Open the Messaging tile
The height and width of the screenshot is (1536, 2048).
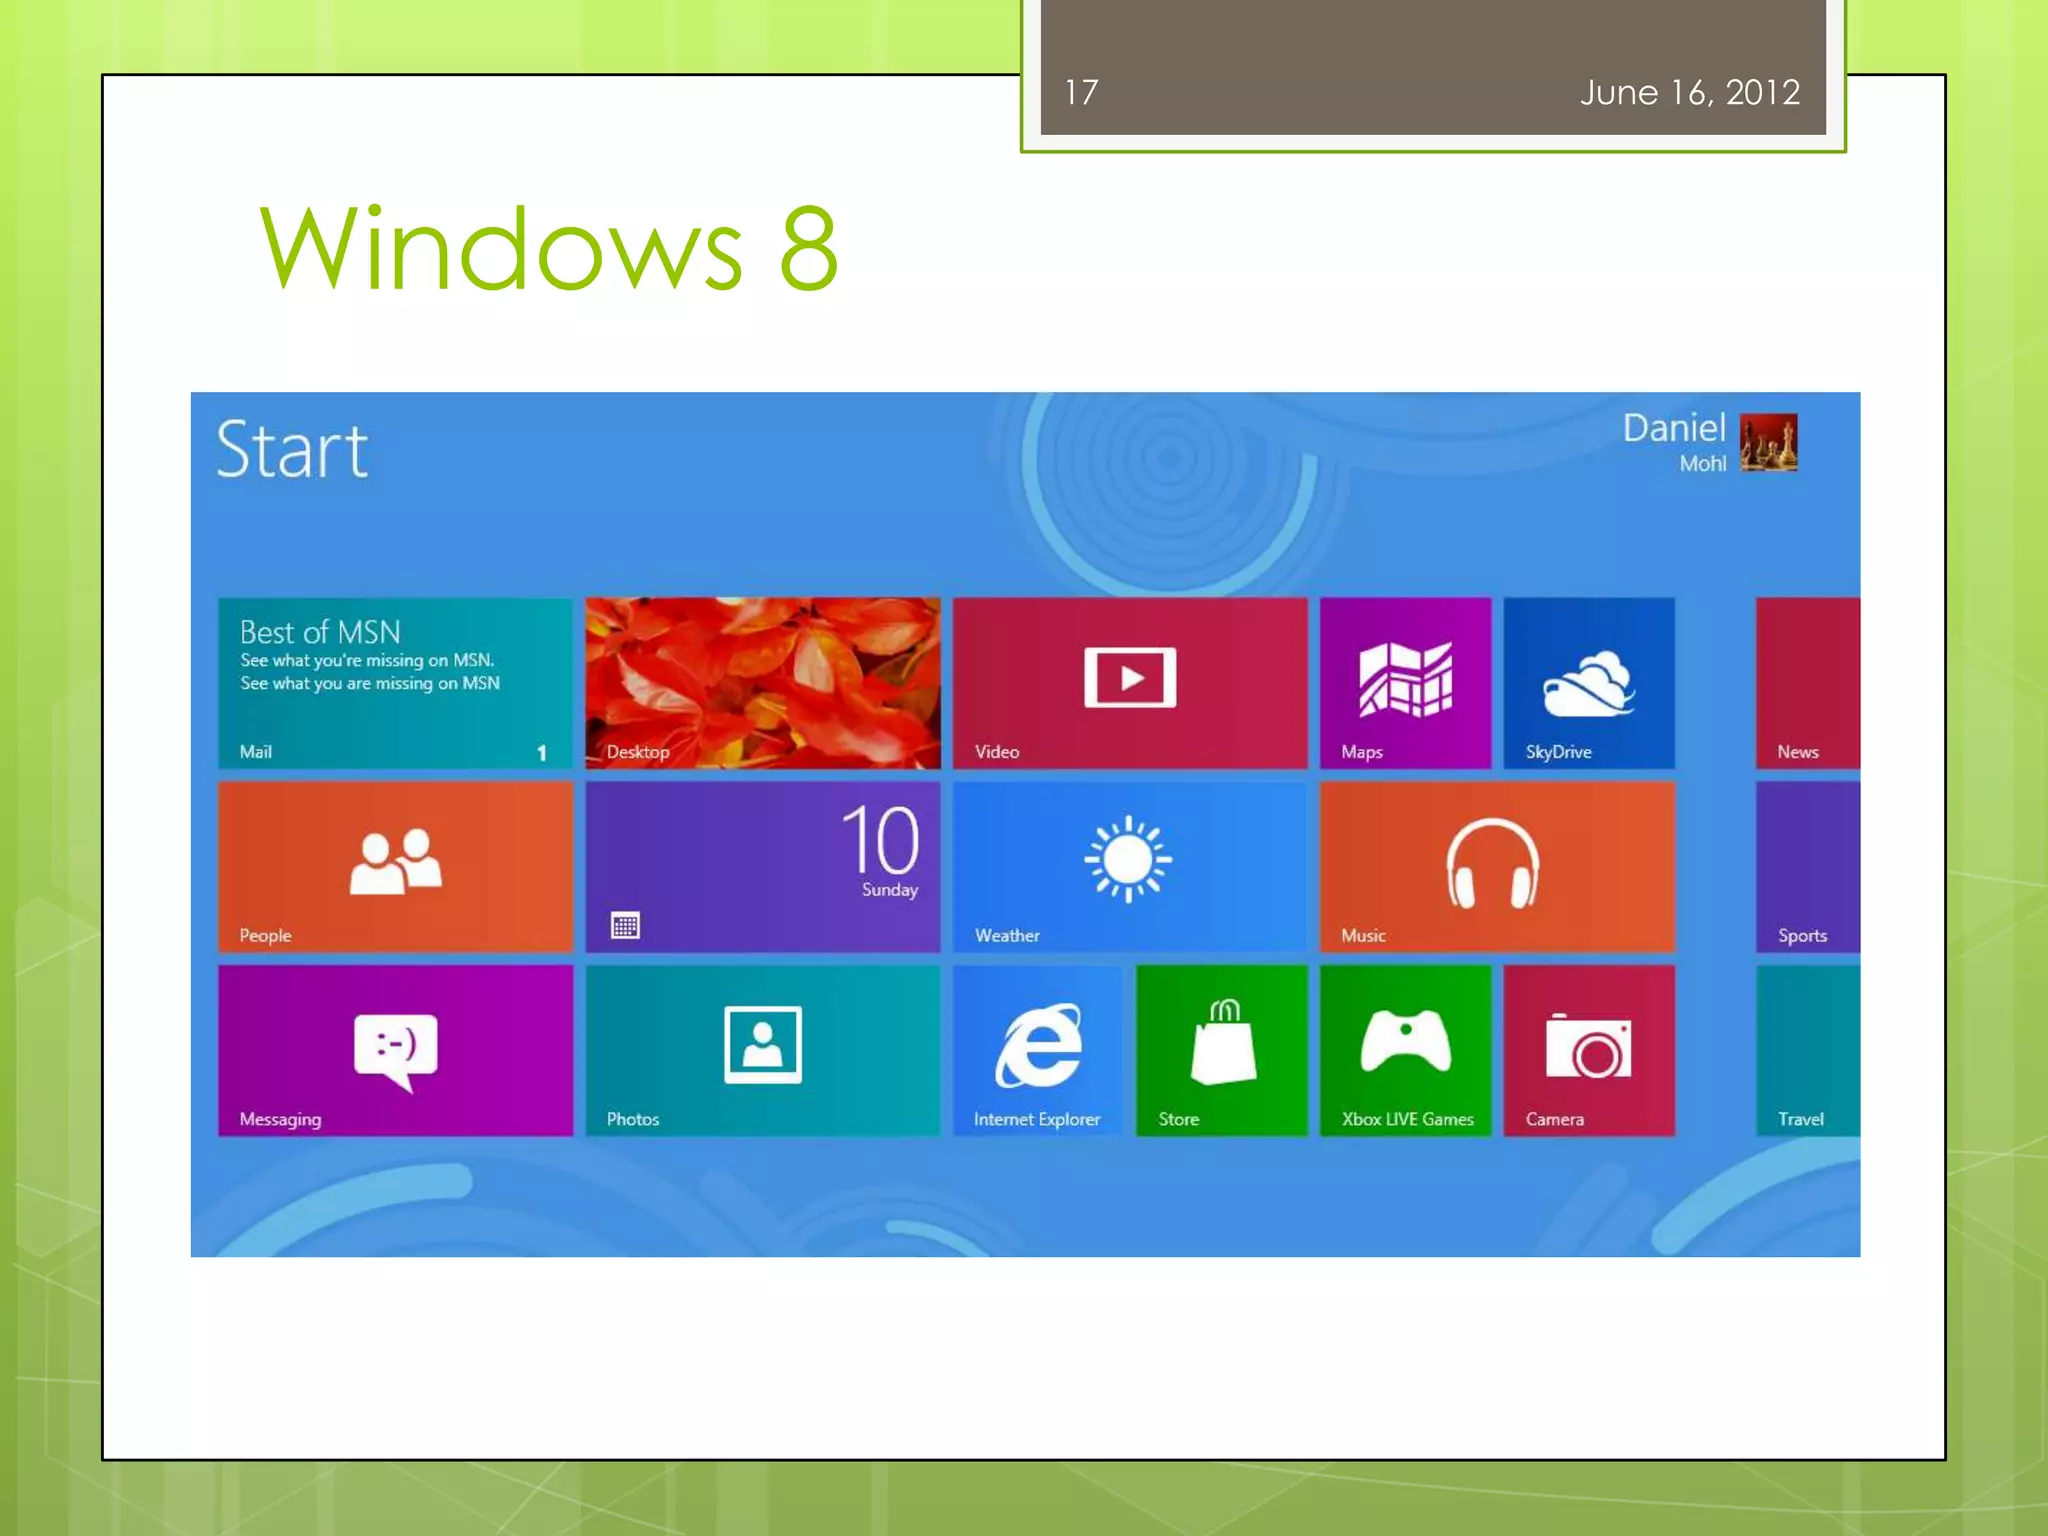click(x=395, y=1050)
